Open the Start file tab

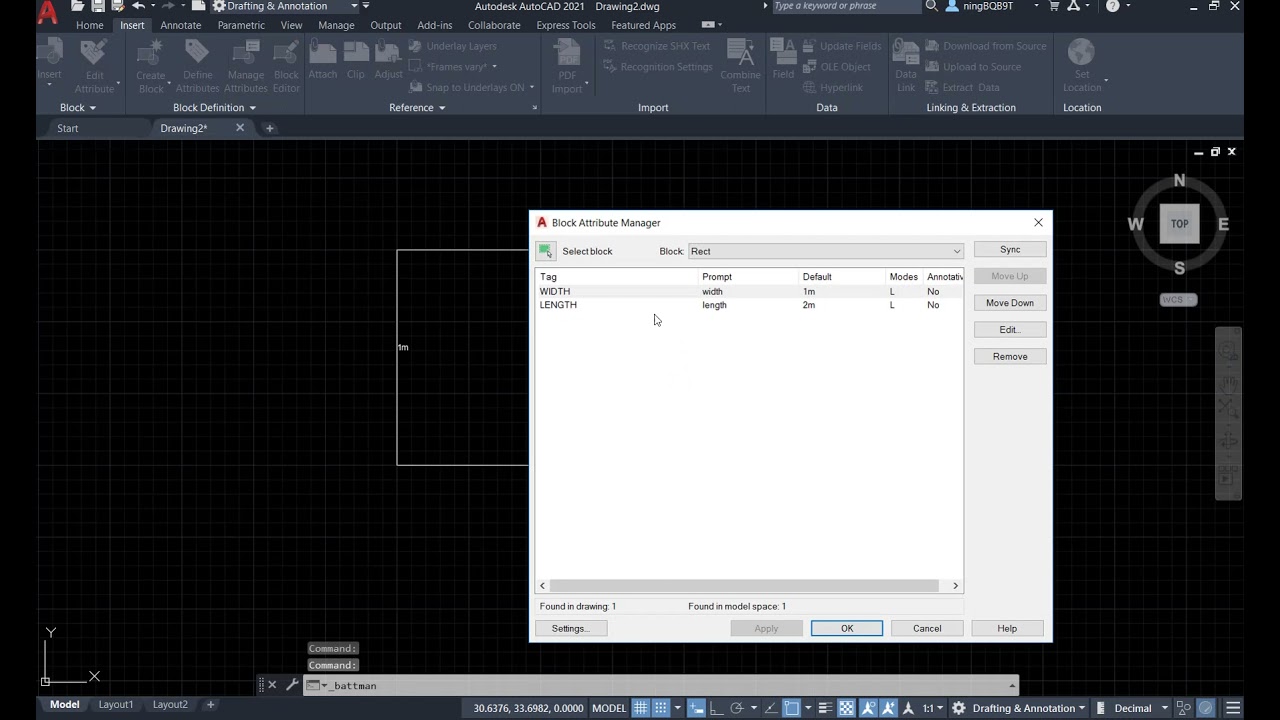click(x=67, y=128)
